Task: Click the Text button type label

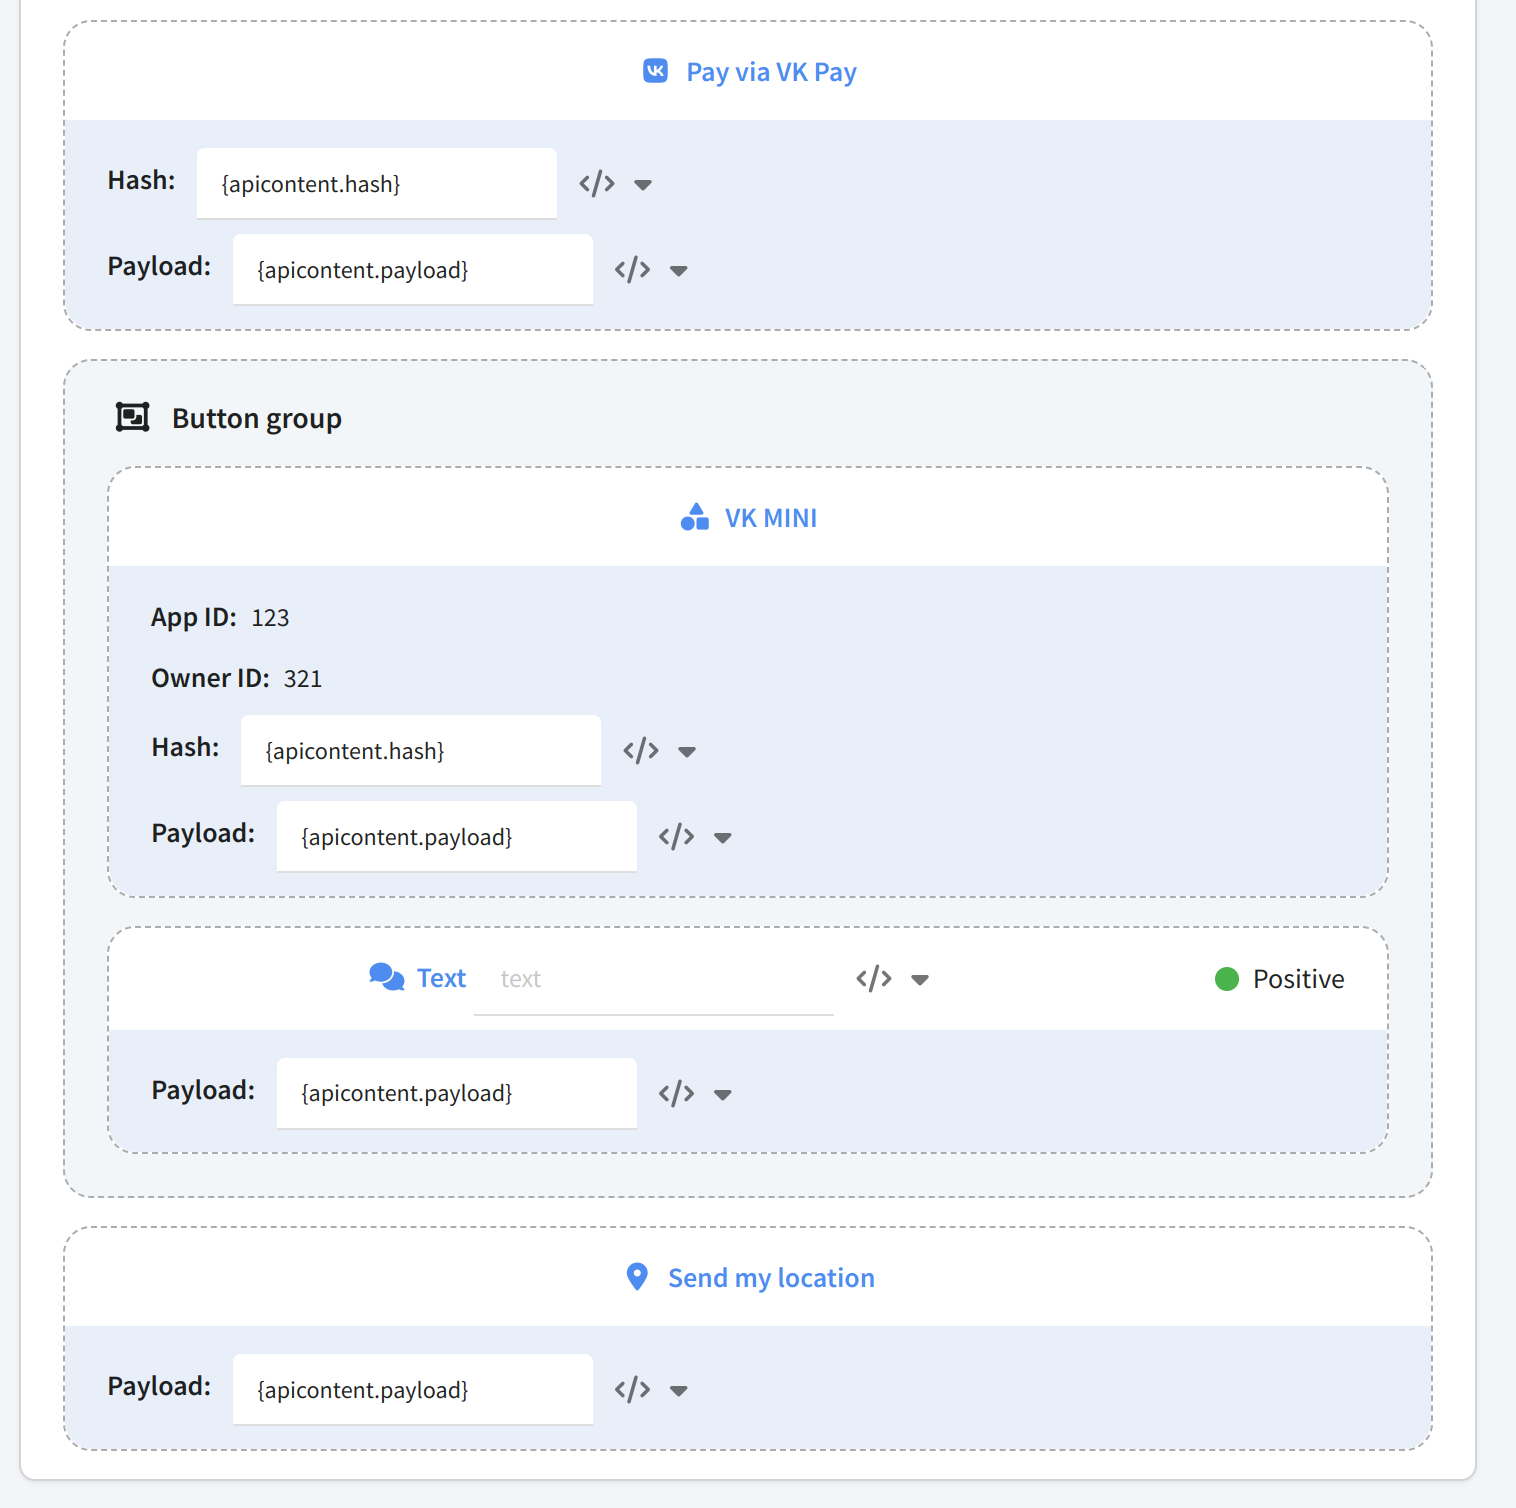Action: (441, 978)
